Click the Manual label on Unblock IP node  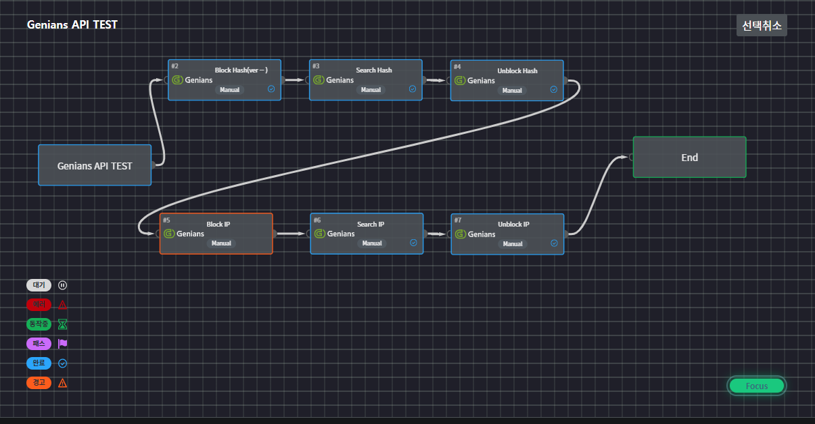pyautogui.click(x=512, y=243)
